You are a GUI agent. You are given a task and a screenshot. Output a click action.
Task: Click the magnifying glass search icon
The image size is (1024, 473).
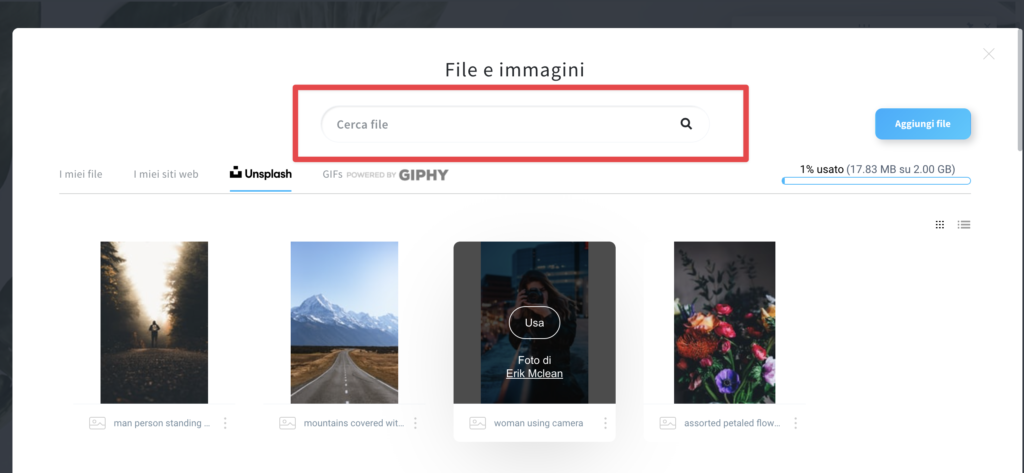[x=686, y=123]
